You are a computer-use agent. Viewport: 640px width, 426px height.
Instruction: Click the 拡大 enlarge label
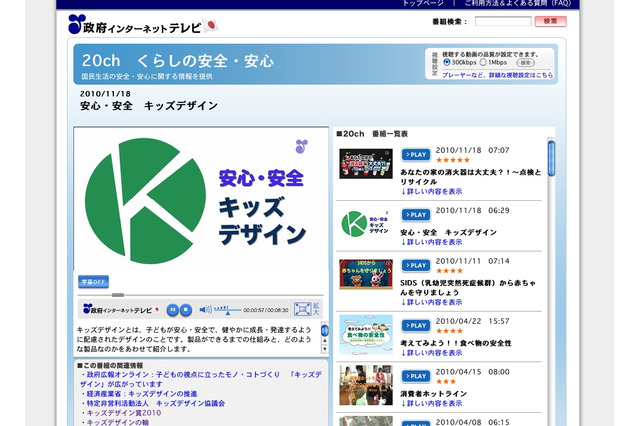point(316,309)
